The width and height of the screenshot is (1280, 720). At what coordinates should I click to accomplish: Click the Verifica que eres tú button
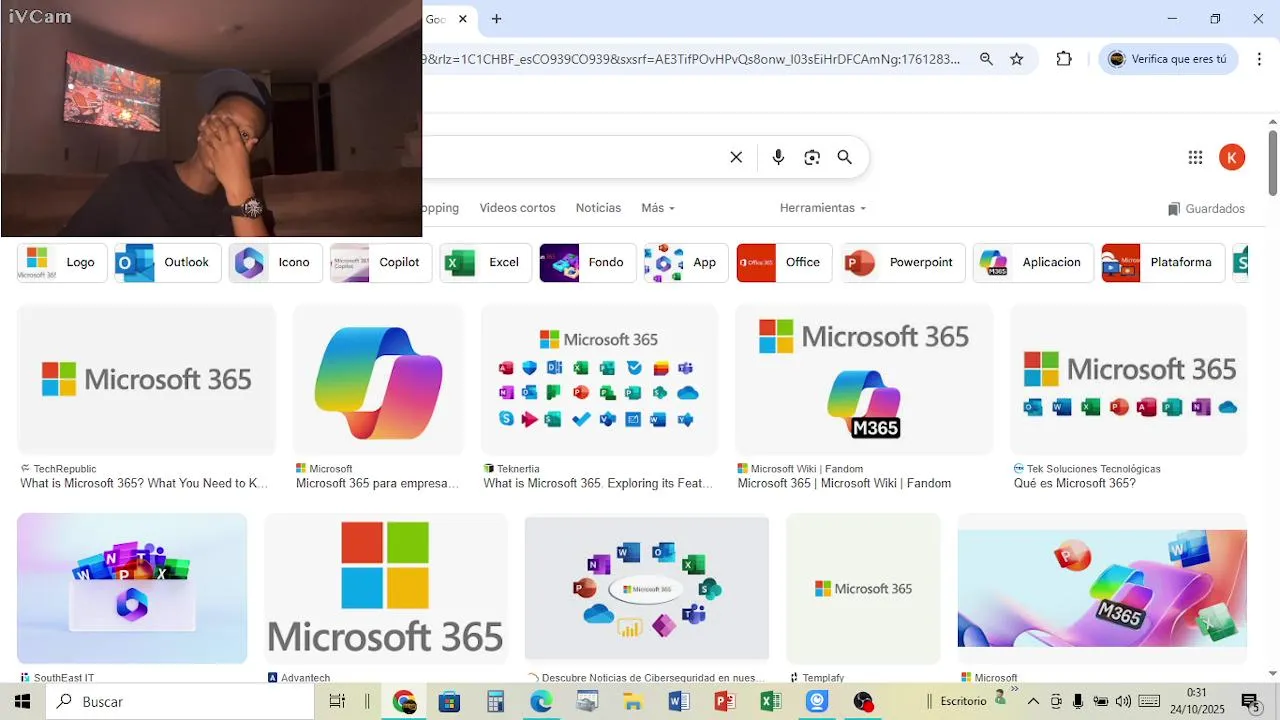1169,59
